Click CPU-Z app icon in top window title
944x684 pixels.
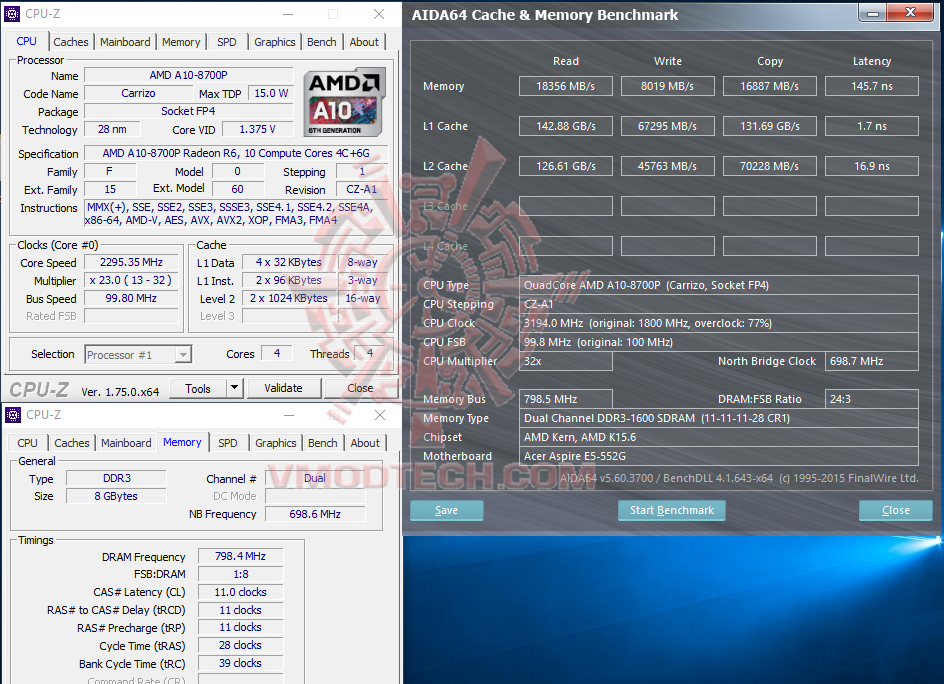coord(12,13)
